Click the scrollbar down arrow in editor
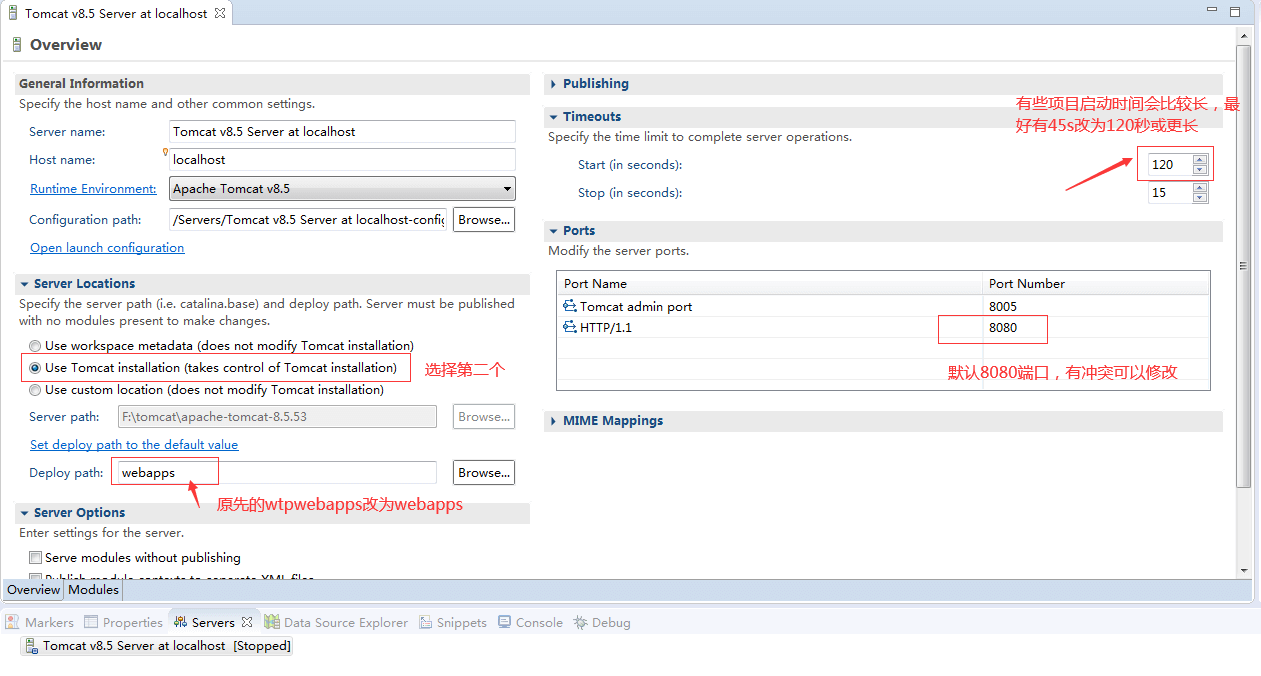 click(1244, 571)
